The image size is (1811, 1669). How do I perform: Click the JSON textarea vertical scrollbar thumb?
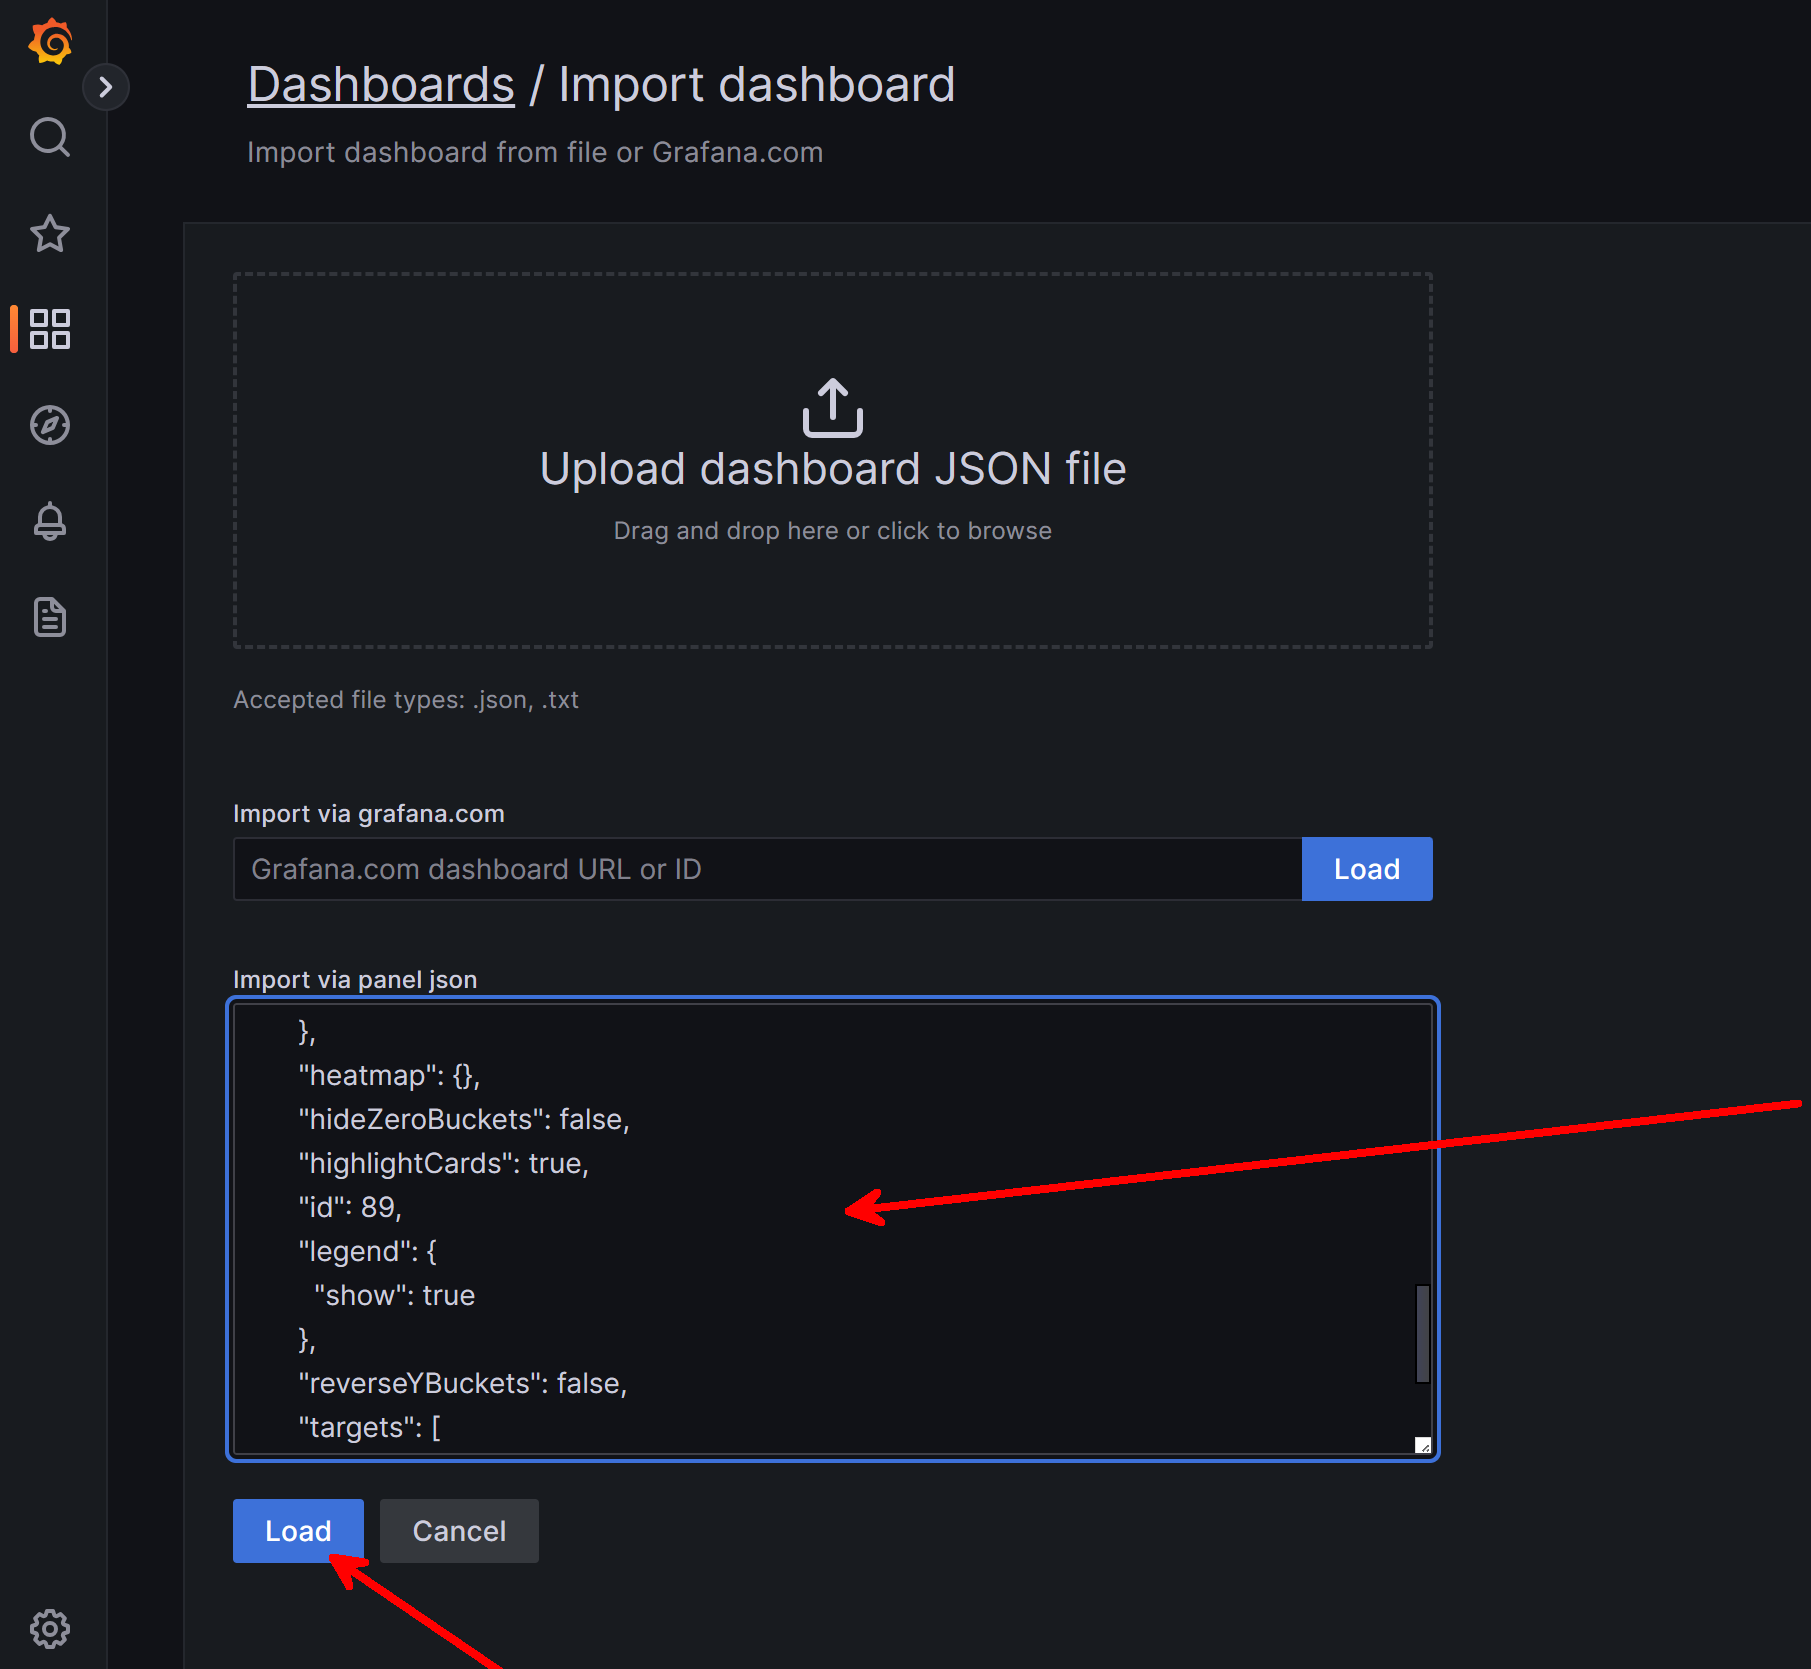pyautogui.click(x=1422, y=1334)
